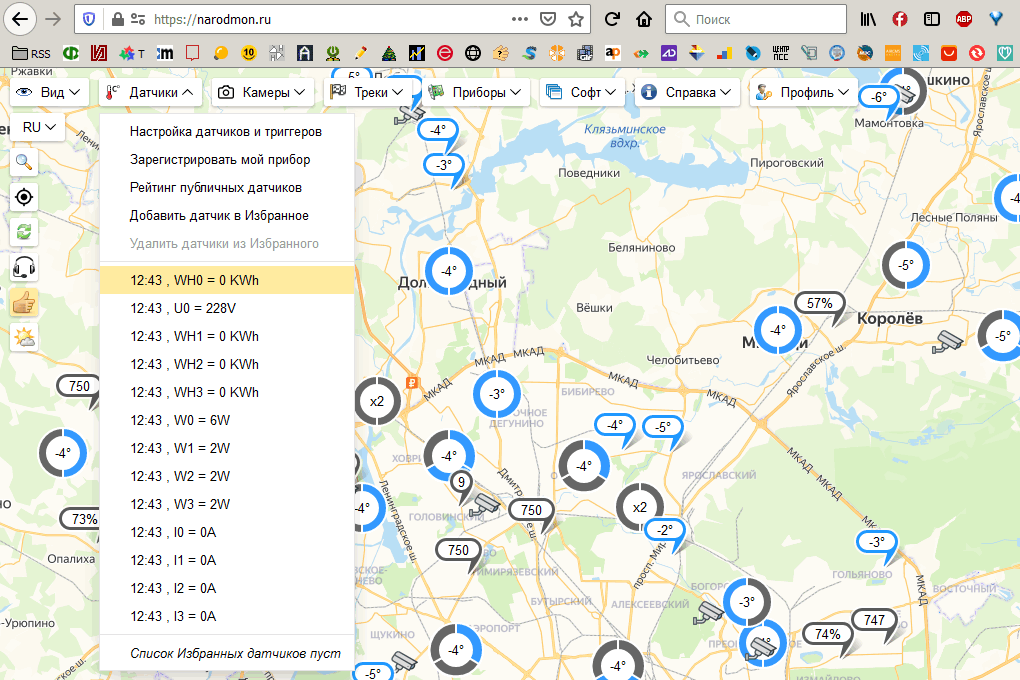Focus the Поиск browser search field
The width and height of the screenshot is (1020, 680).
(x=756, y=19)
